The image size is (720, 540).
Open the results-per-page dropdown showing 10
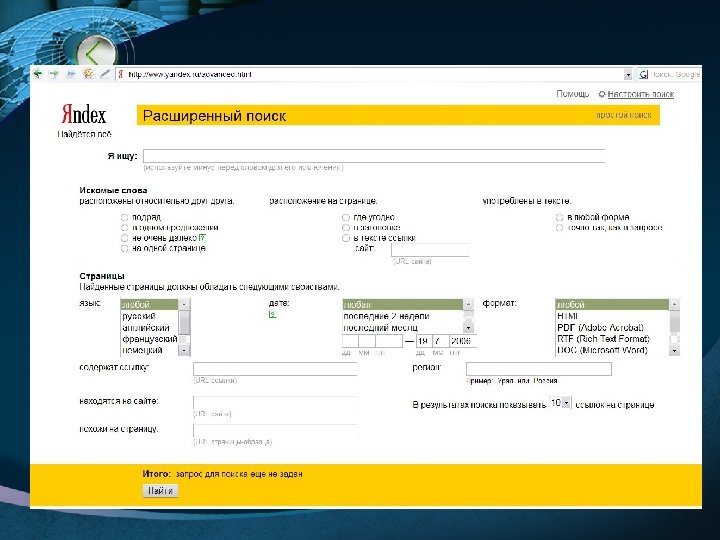[x=566, y=403]
